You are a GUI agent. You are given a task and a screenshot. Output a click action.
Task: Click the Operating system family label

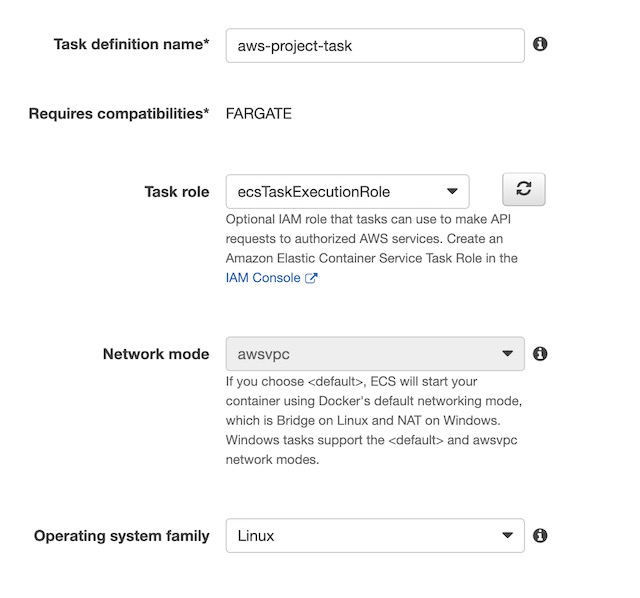(x=122, y=536)
